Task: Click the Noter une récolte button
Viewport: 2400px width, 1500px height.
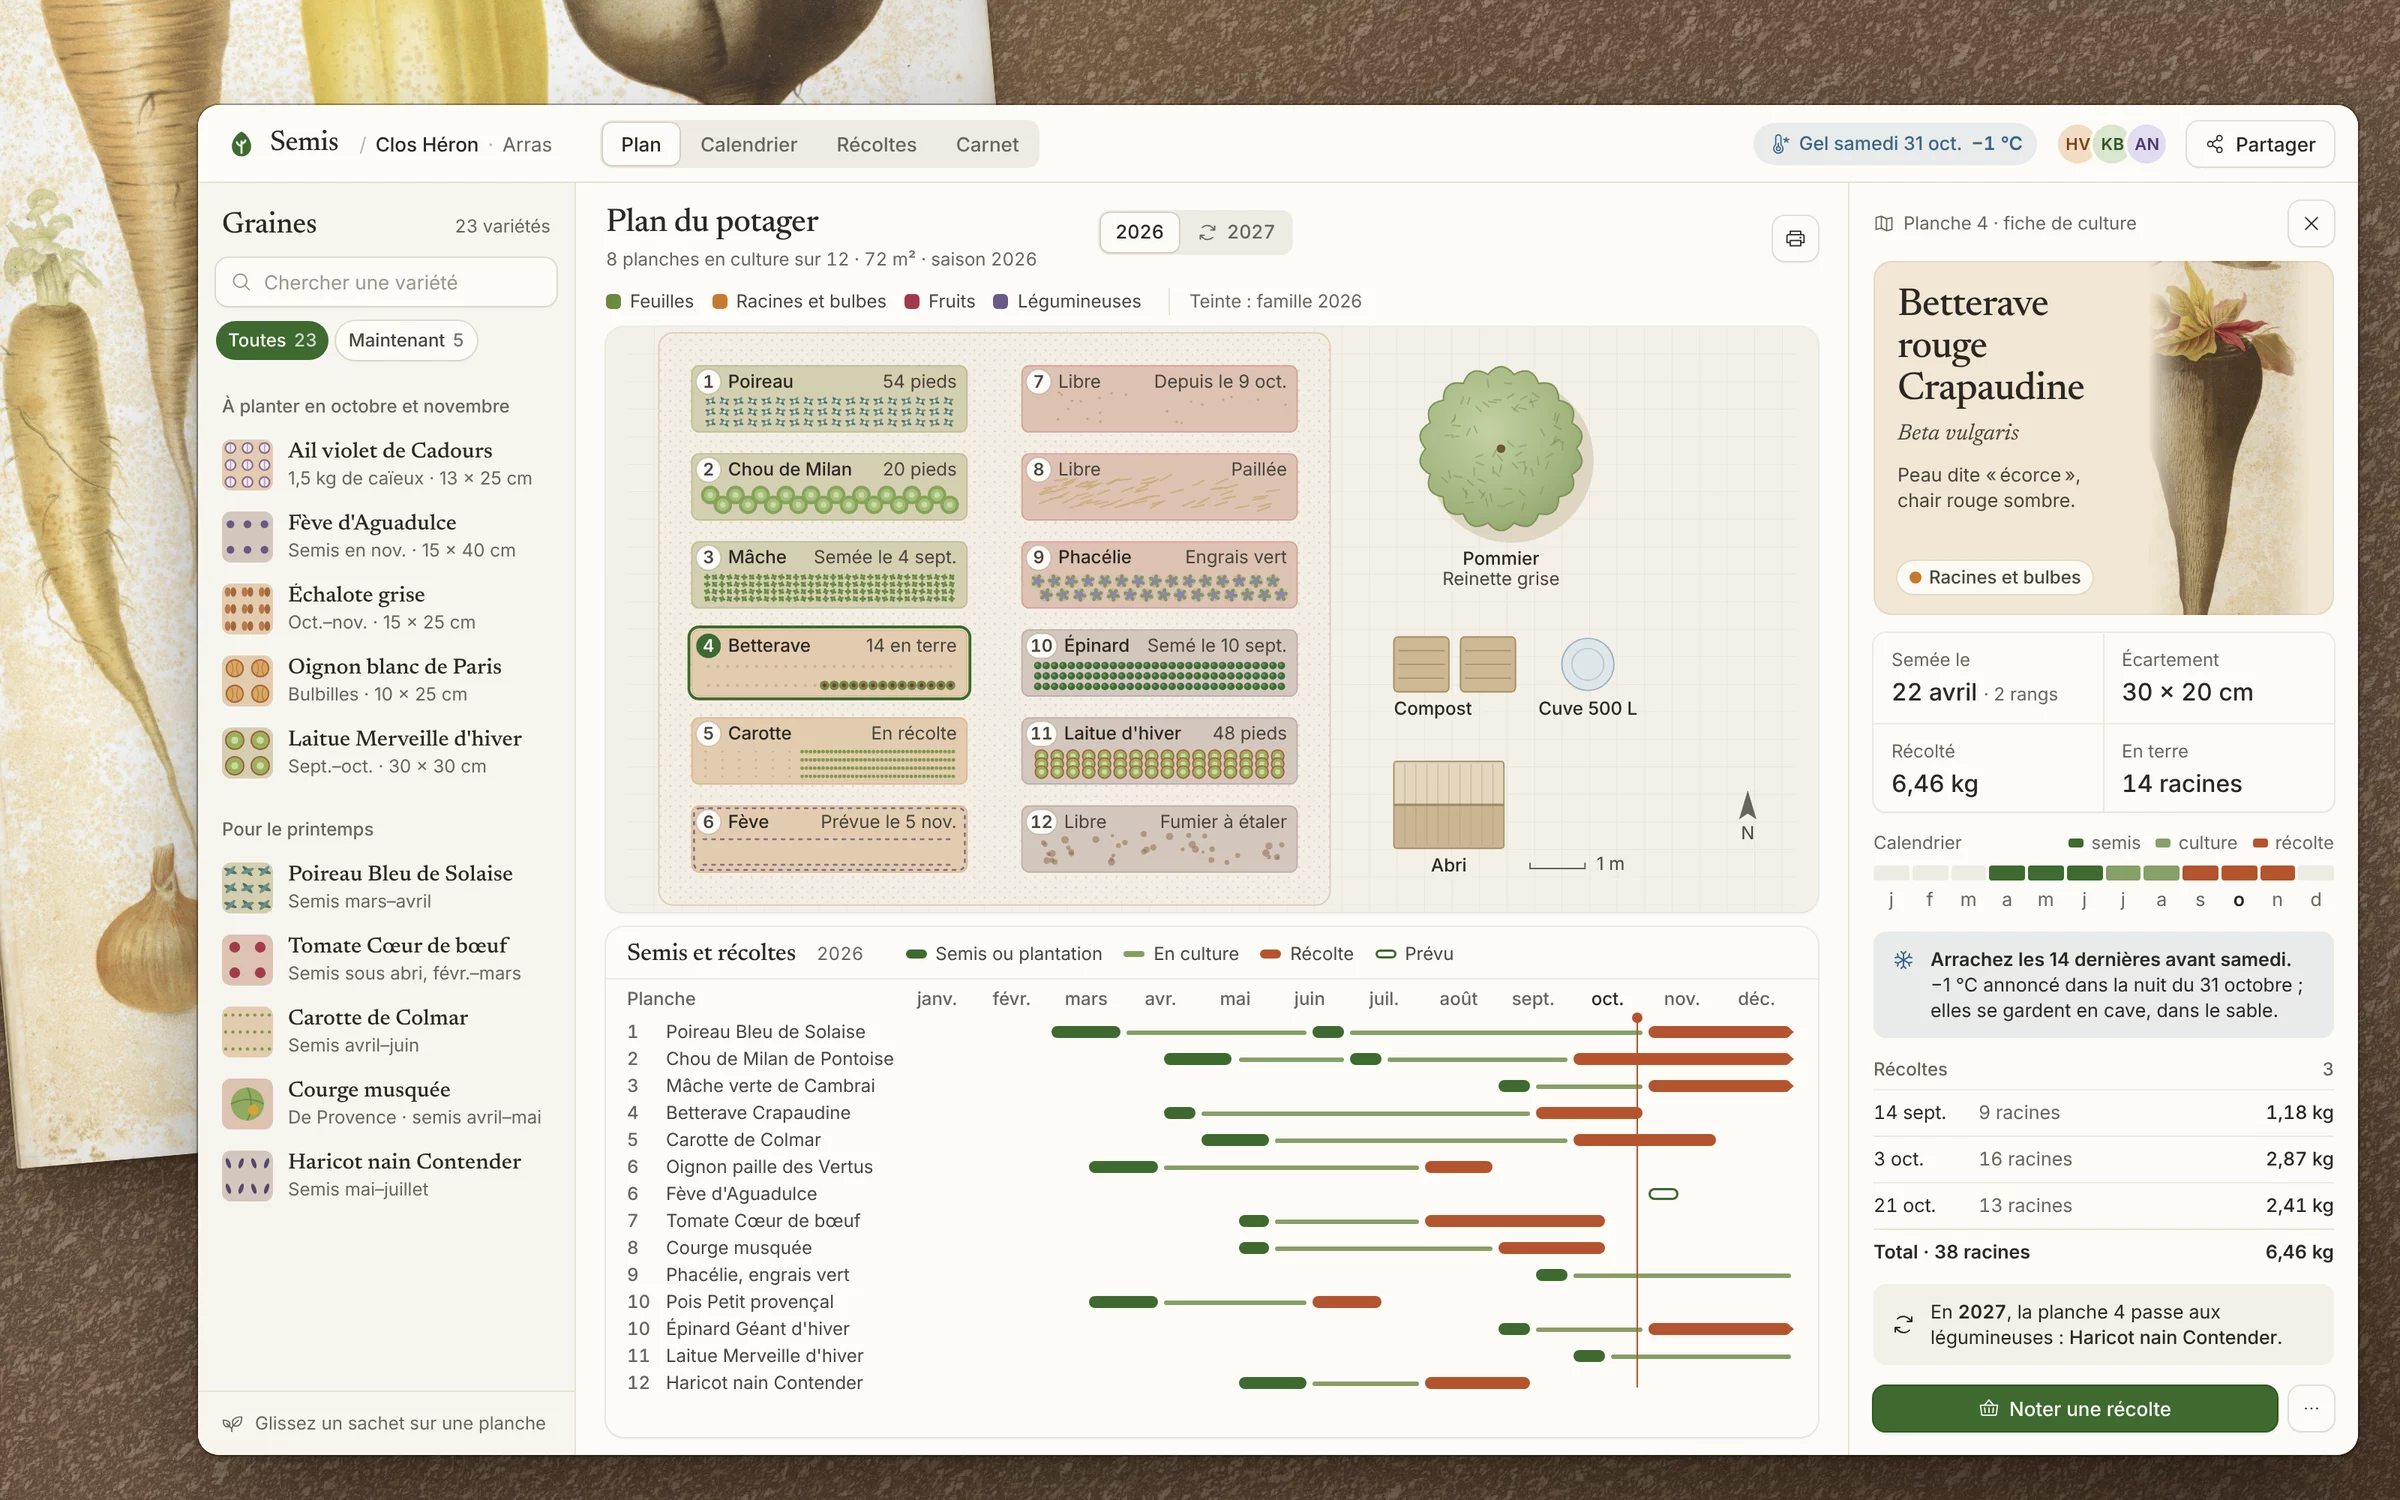Action: click(x=2075, y=1408)
